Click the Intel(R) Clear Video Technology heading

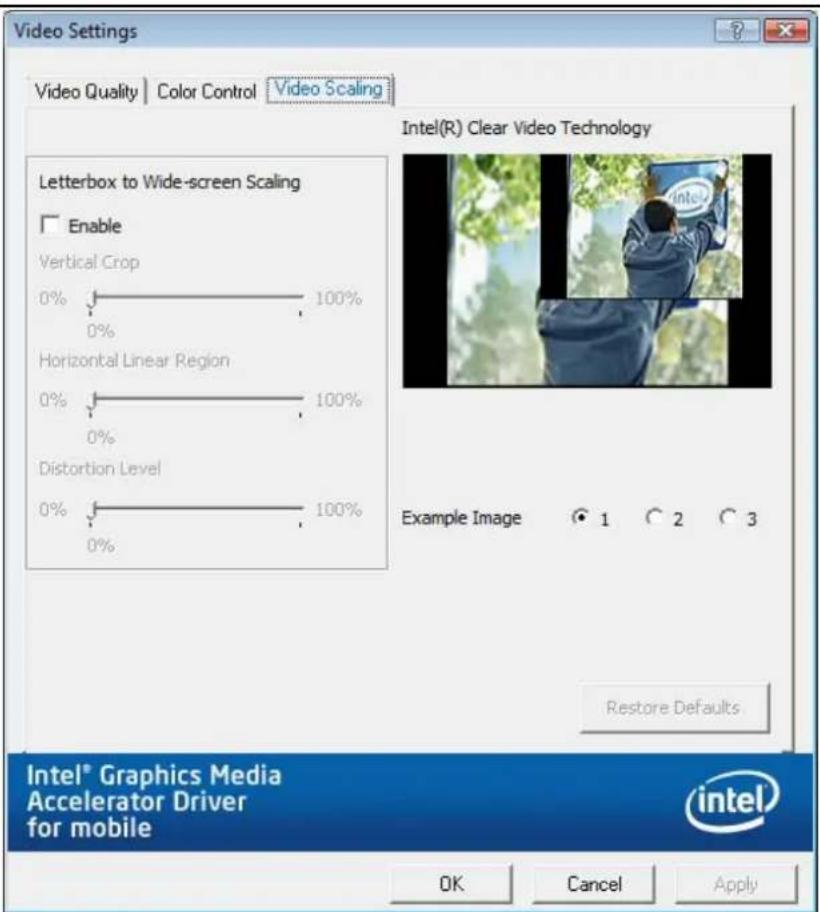(x=526, y=128)
